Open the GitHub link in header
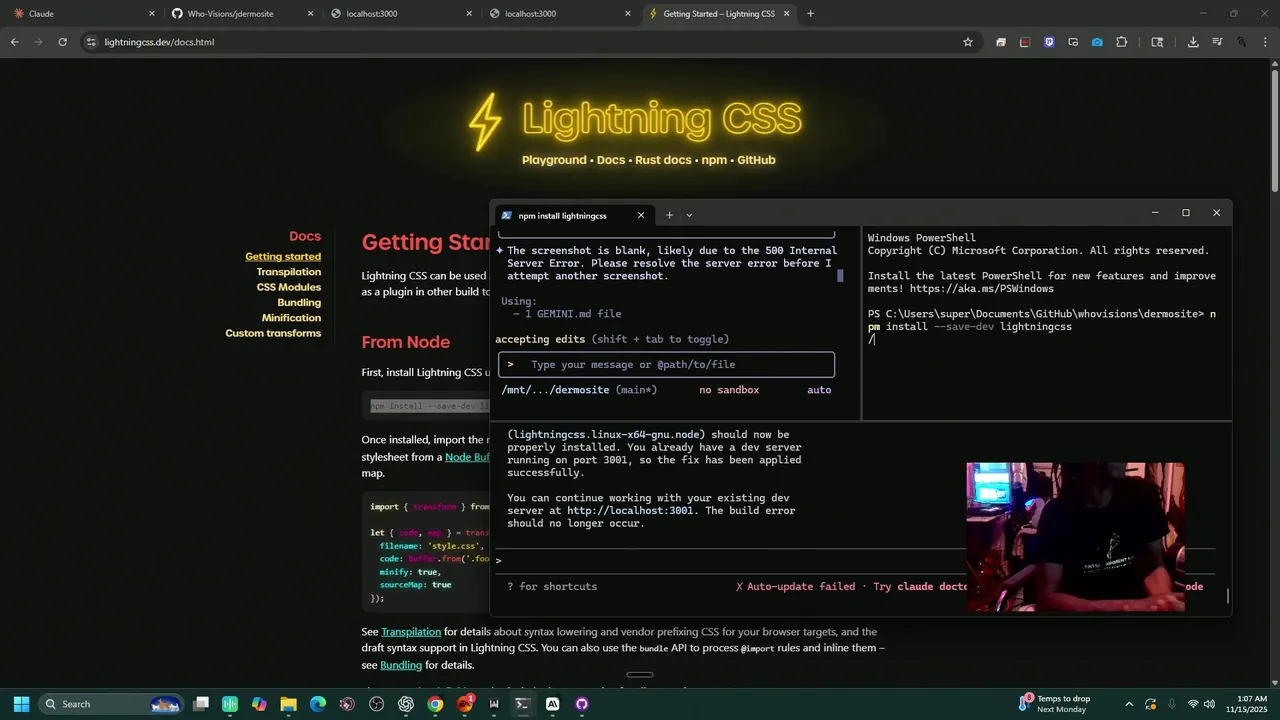Screen dimensions: 1280x720 pos(756,160)
